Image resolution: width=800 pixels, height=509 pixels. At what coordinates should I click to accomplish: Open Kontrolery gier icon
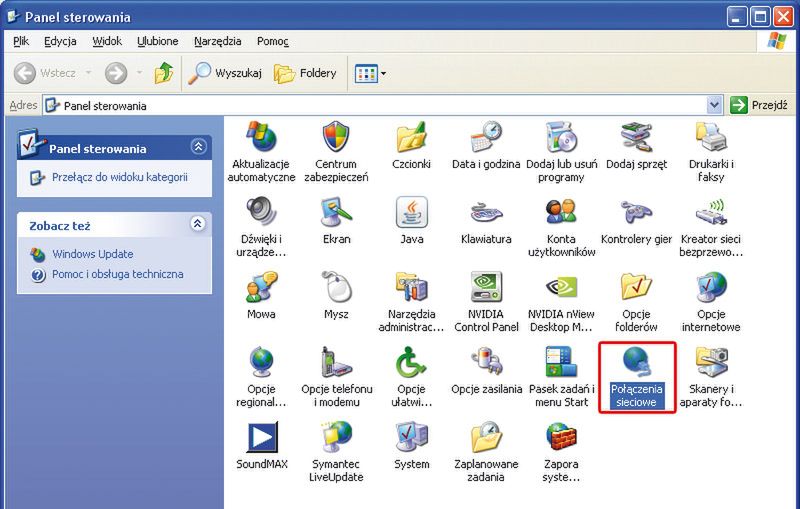636,220
